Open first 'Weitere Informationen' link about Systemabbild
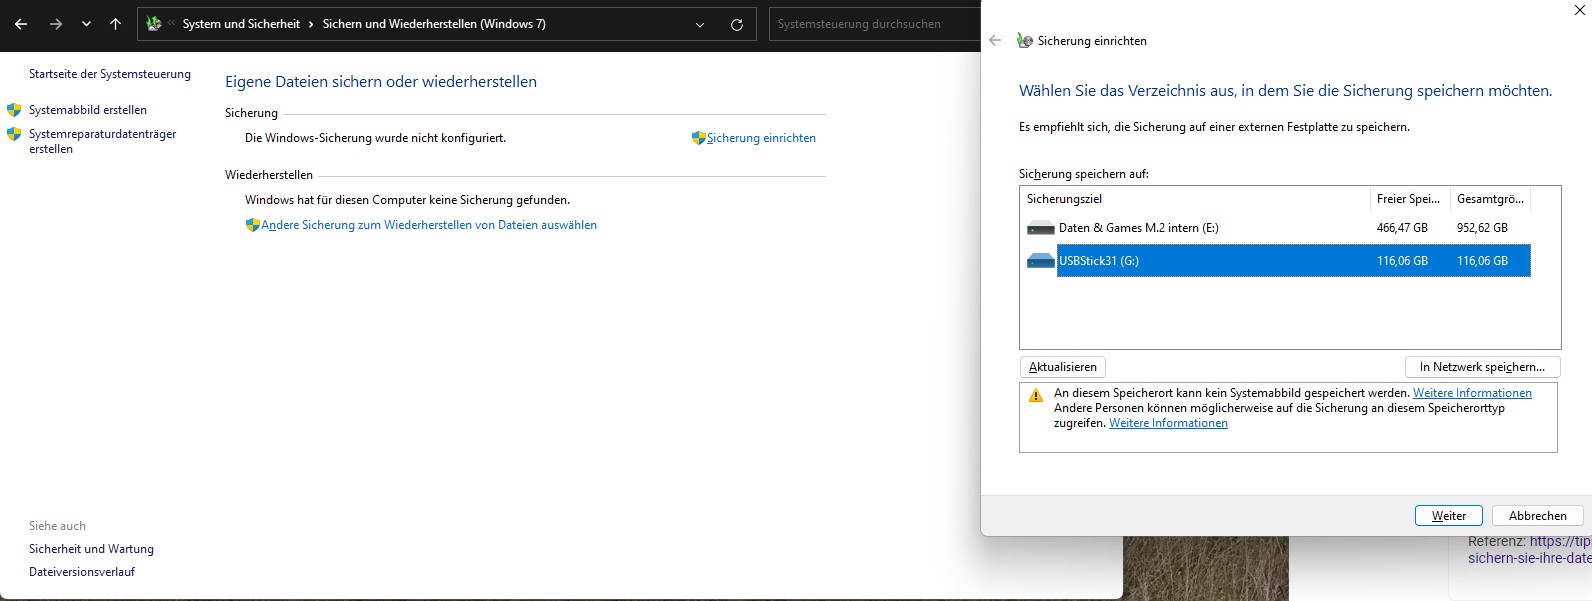The image size is (1592, 601). click(x=1472, y=393)
